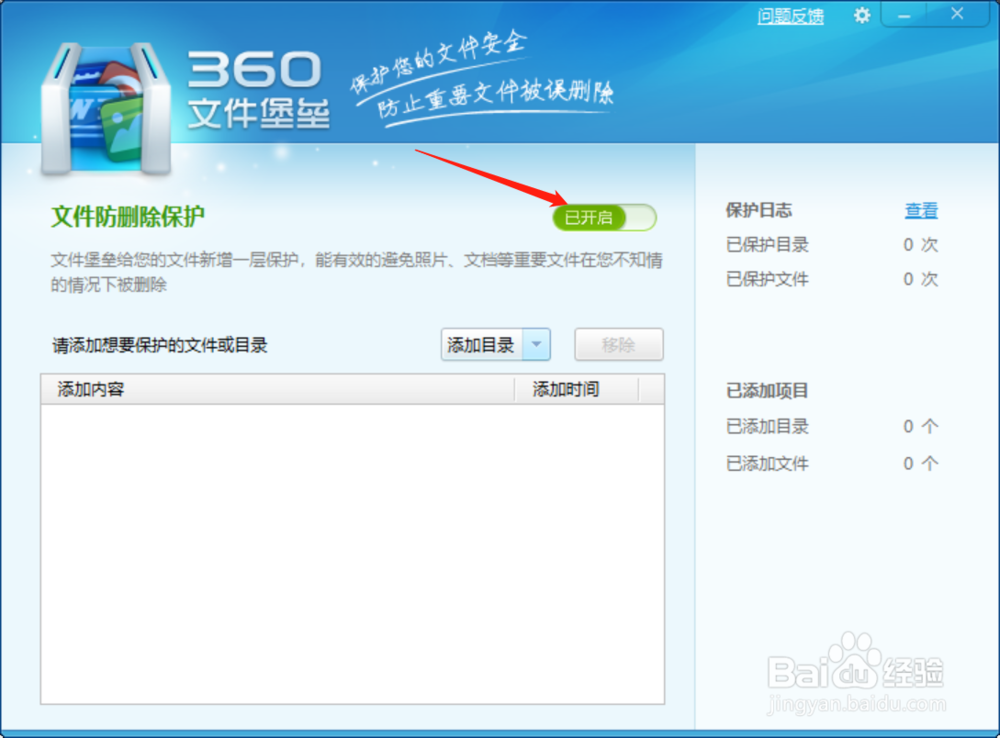Toggle the 已开启 protection switch
The height and width of the screenshot is (738, 1000).
[604, 218]
